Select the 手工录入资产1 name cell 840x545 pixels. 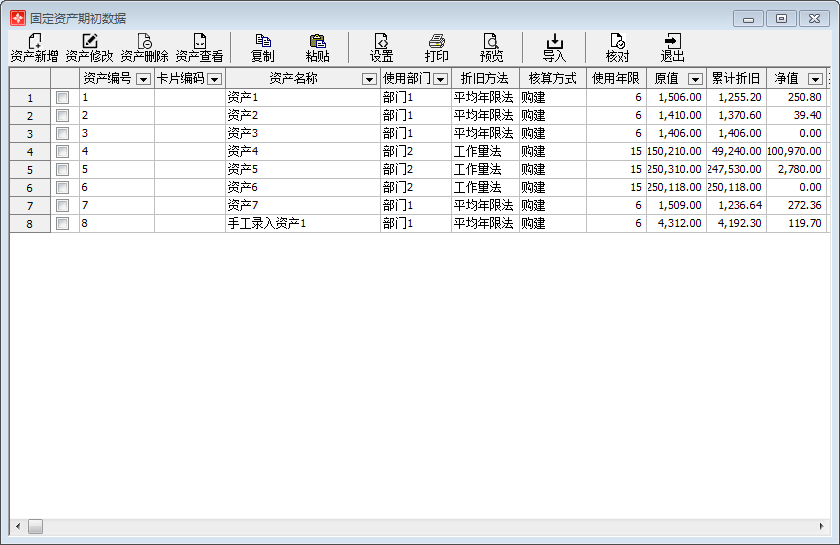coord(302,224)
